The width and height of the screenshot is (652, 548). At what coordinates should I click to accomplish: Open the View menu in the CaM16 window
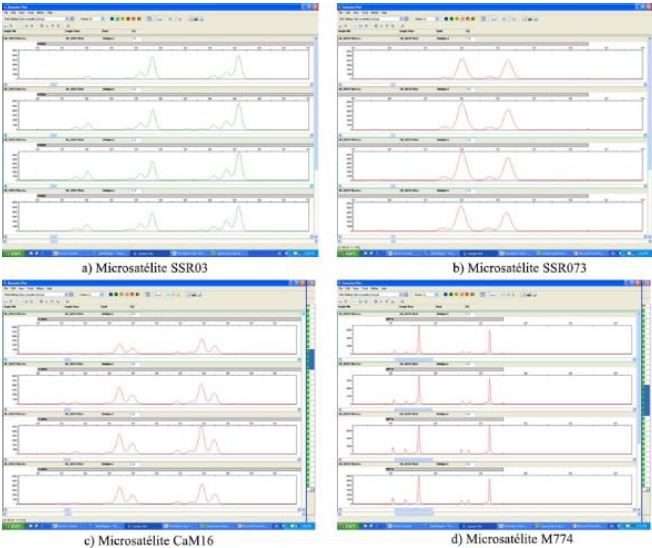22,288
